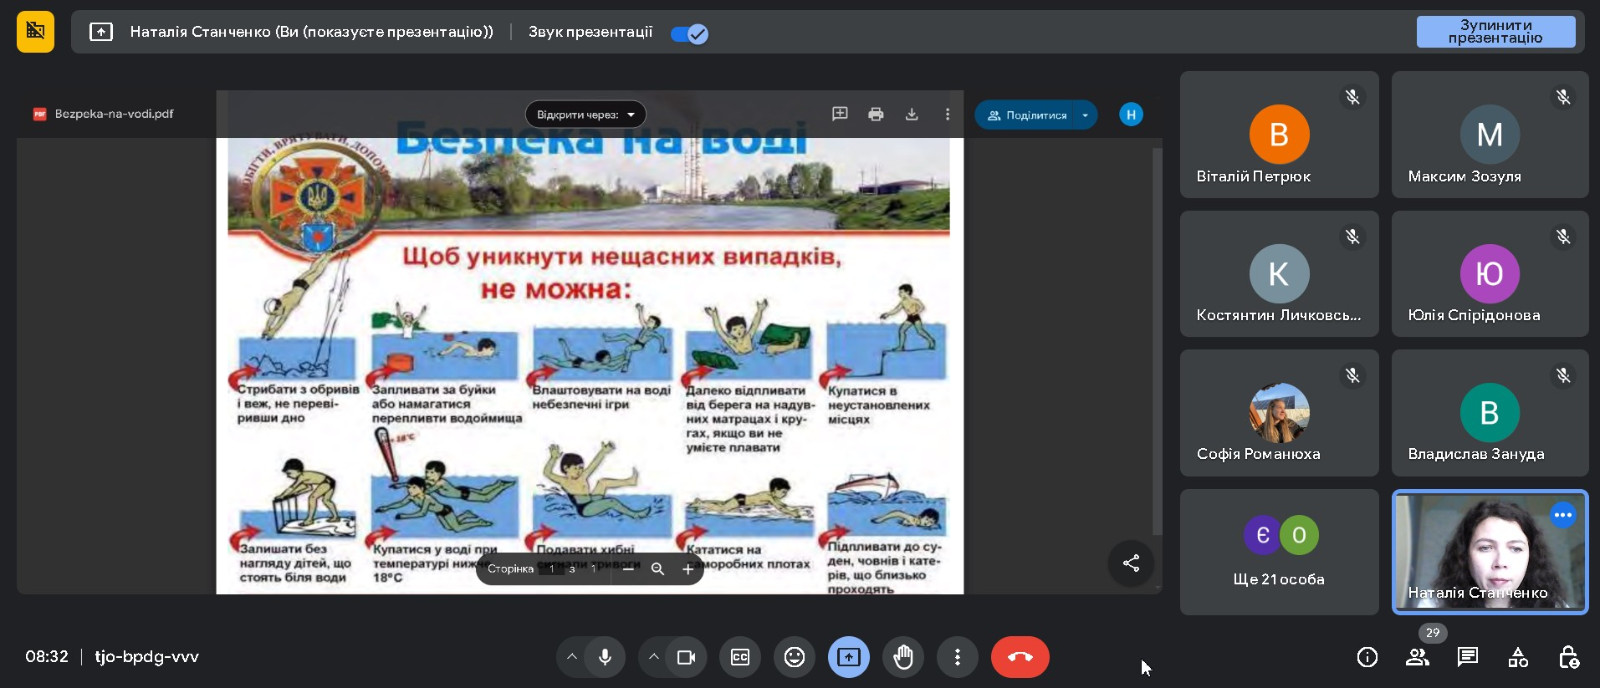
Task: Open the chat panel icon
Action: (x=1468, y=657)
